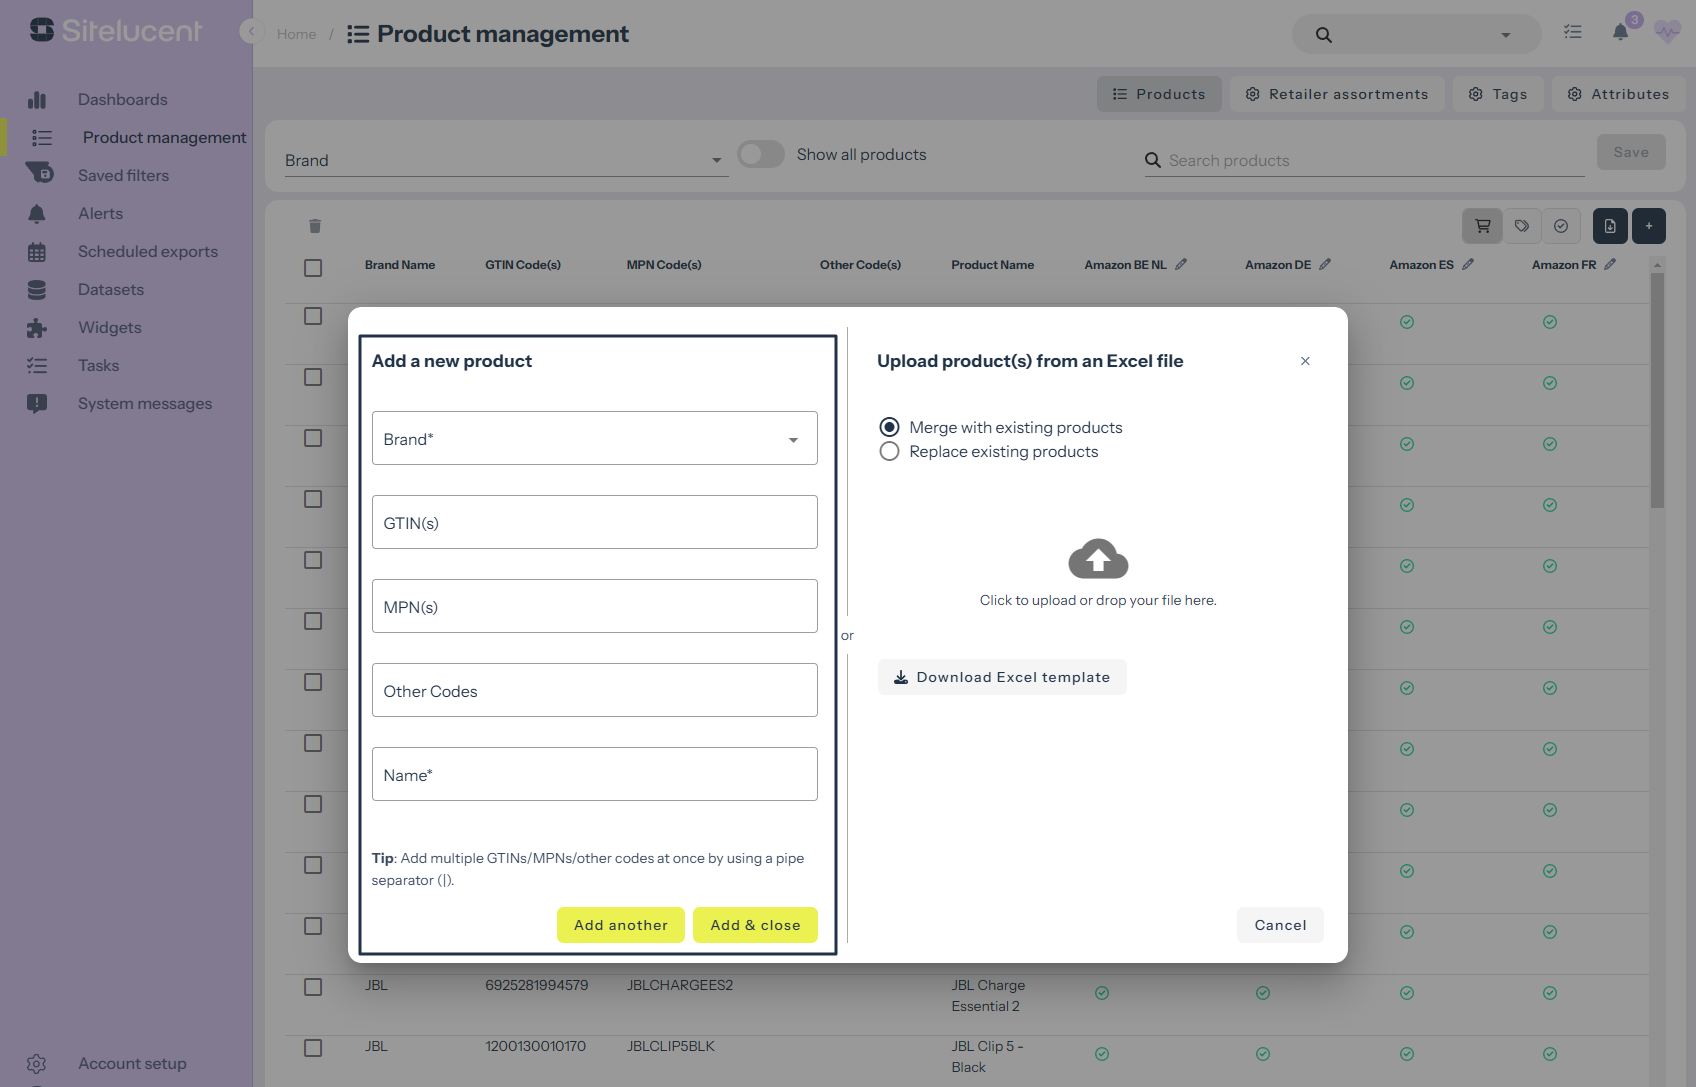Open the tasks checklist icon in header
Viewport: 1696px width, 1087px height.
coord(1573,33)
